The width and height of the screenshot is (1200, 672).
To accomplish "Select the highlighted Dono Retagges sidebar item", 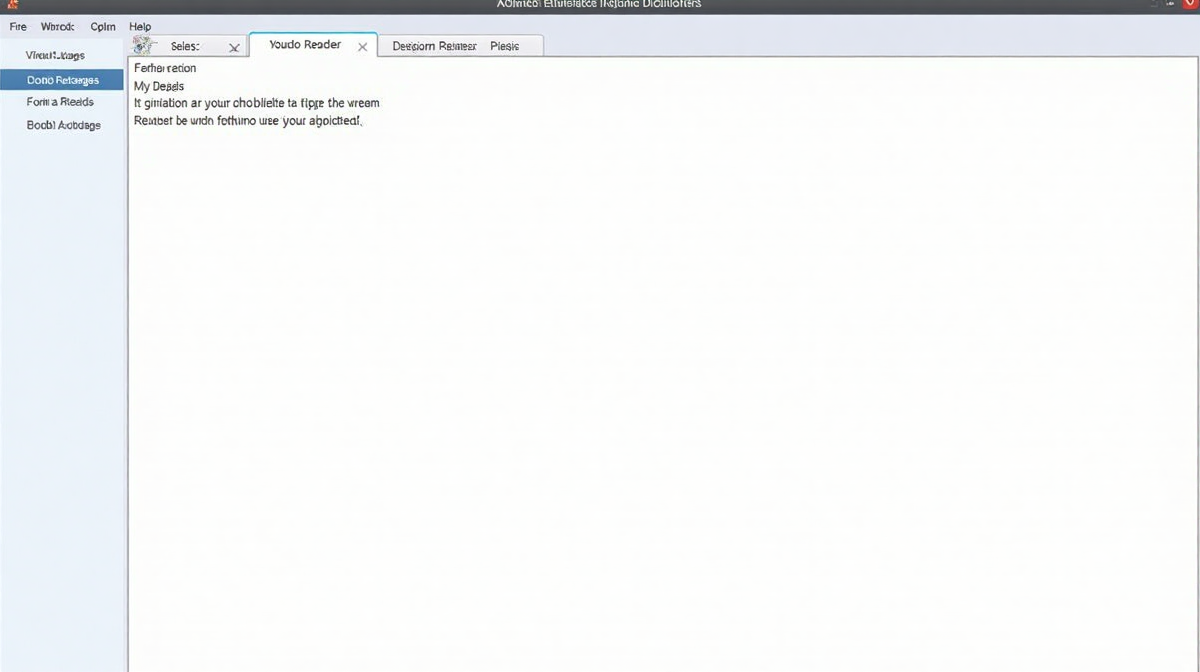I will 62,80.
